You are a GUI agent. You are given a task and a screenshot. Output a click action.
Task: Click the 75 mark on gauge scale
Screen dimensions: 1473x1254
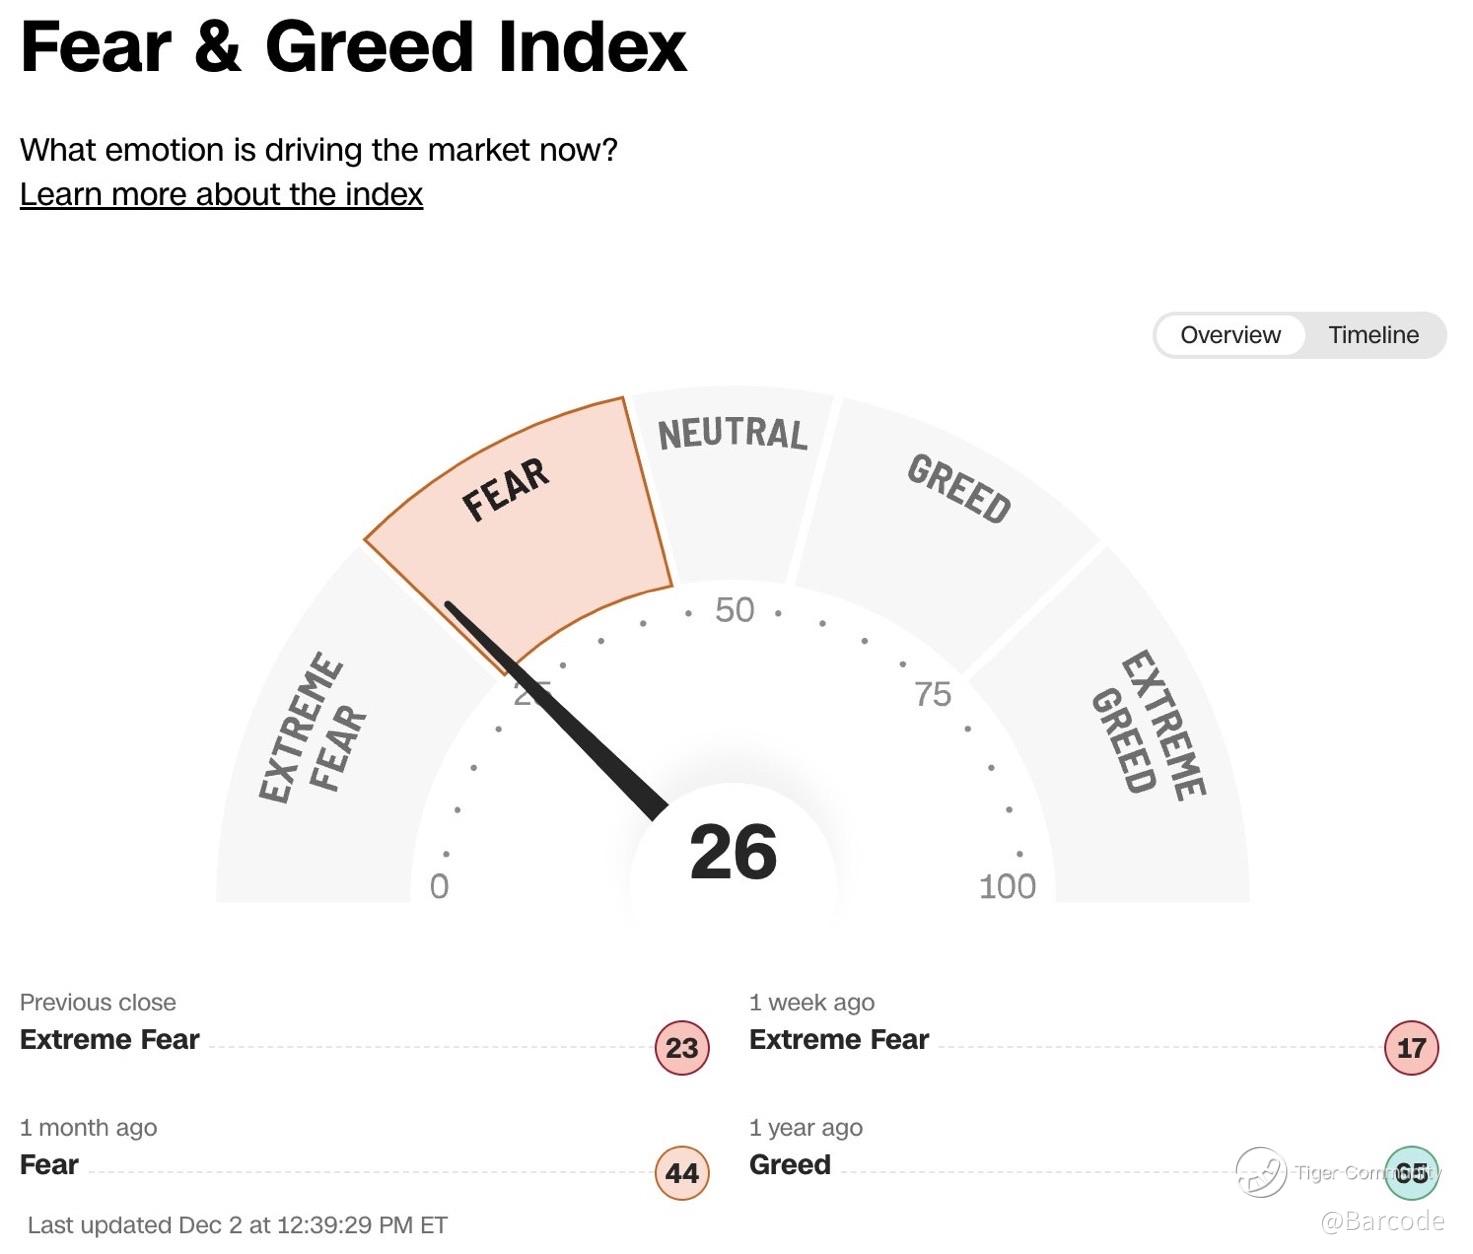click(x=932, y=694)
